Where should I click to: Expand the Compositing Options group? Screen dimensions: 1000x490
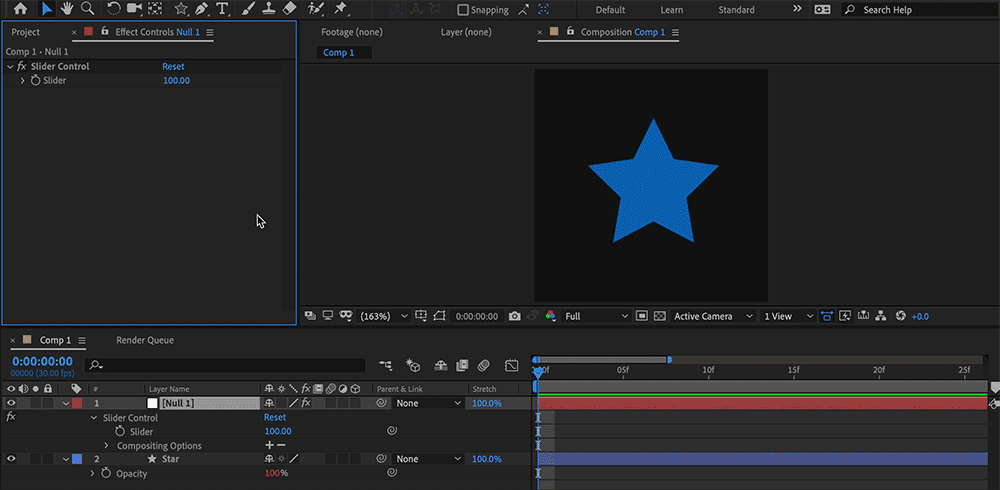[106, 446]
